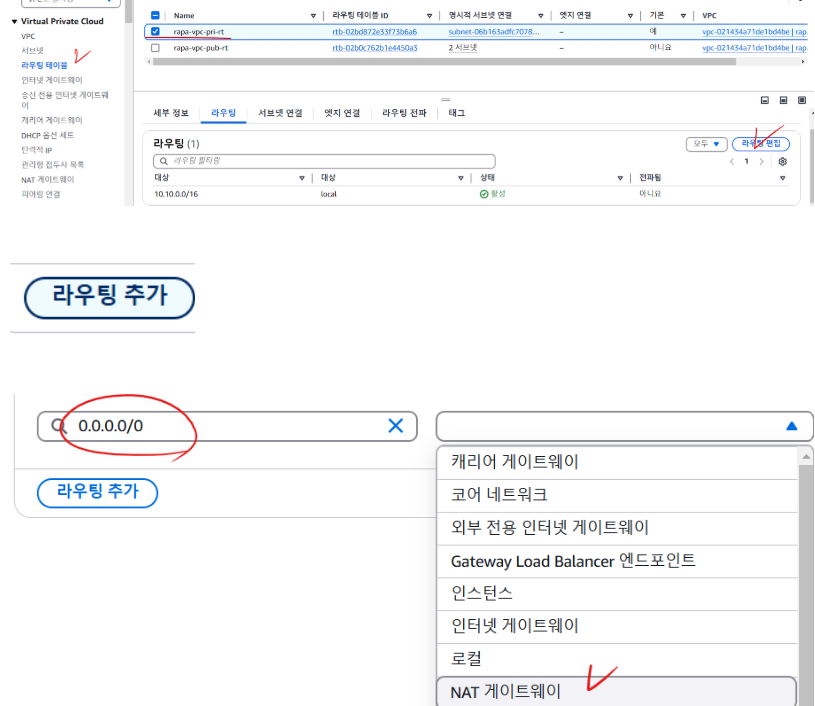The height and width of the screenshot is (706, 815).
Task: Sort routes by 전파됨 column arrow
Action: [782, 178]
